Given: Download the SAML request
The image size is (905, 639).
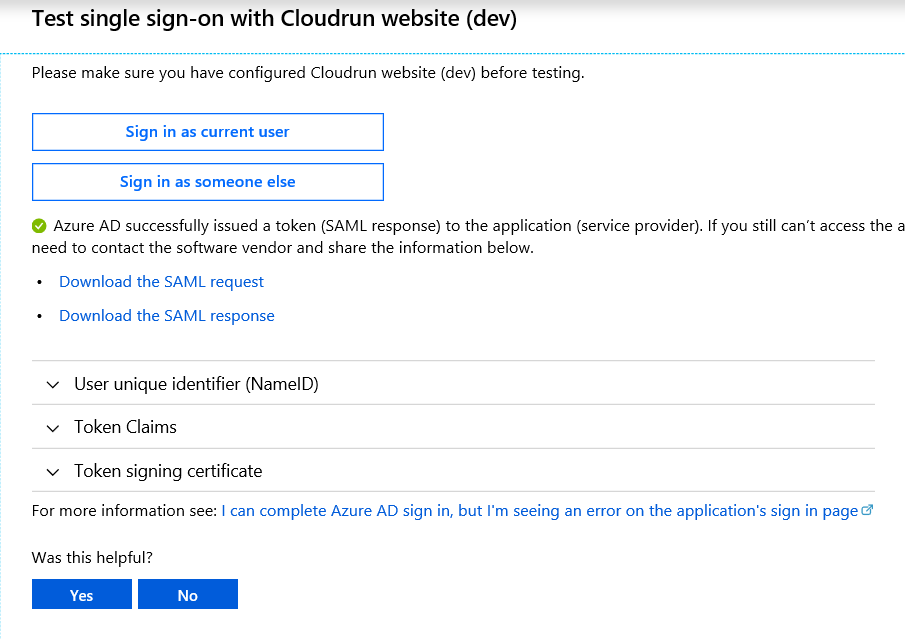Looking at the screenshot, I should (x=161, y=281).
